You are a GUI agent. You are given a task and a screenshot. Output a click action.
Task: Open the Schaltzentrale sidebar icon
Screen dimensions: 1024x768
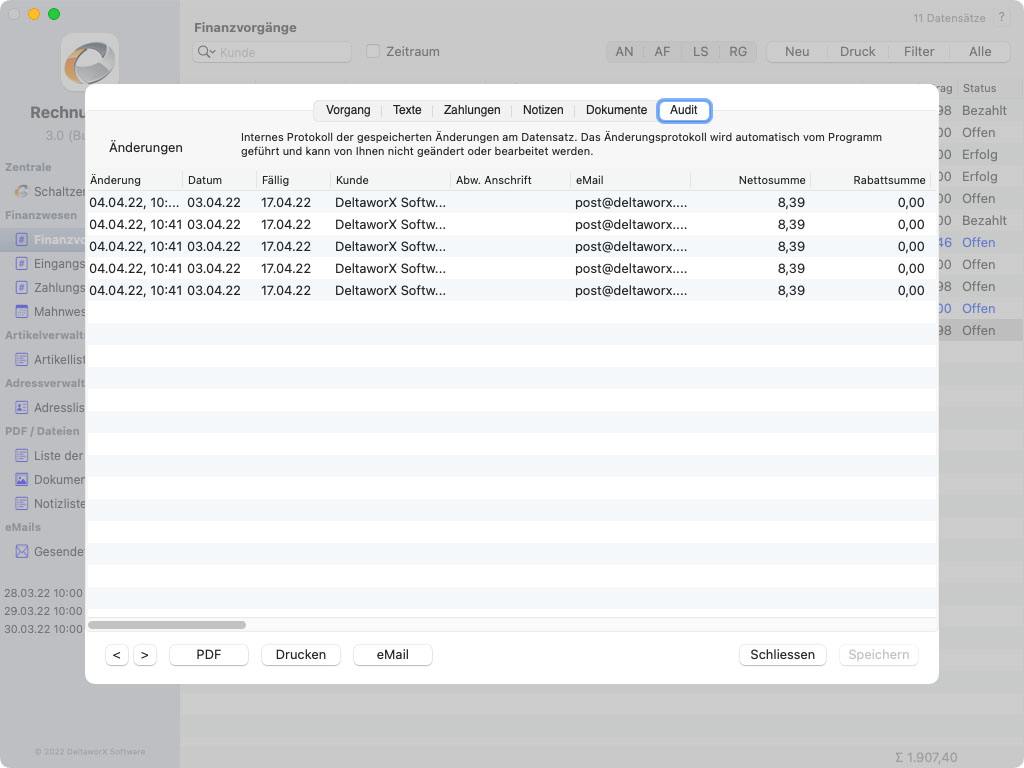pos(21,191)
